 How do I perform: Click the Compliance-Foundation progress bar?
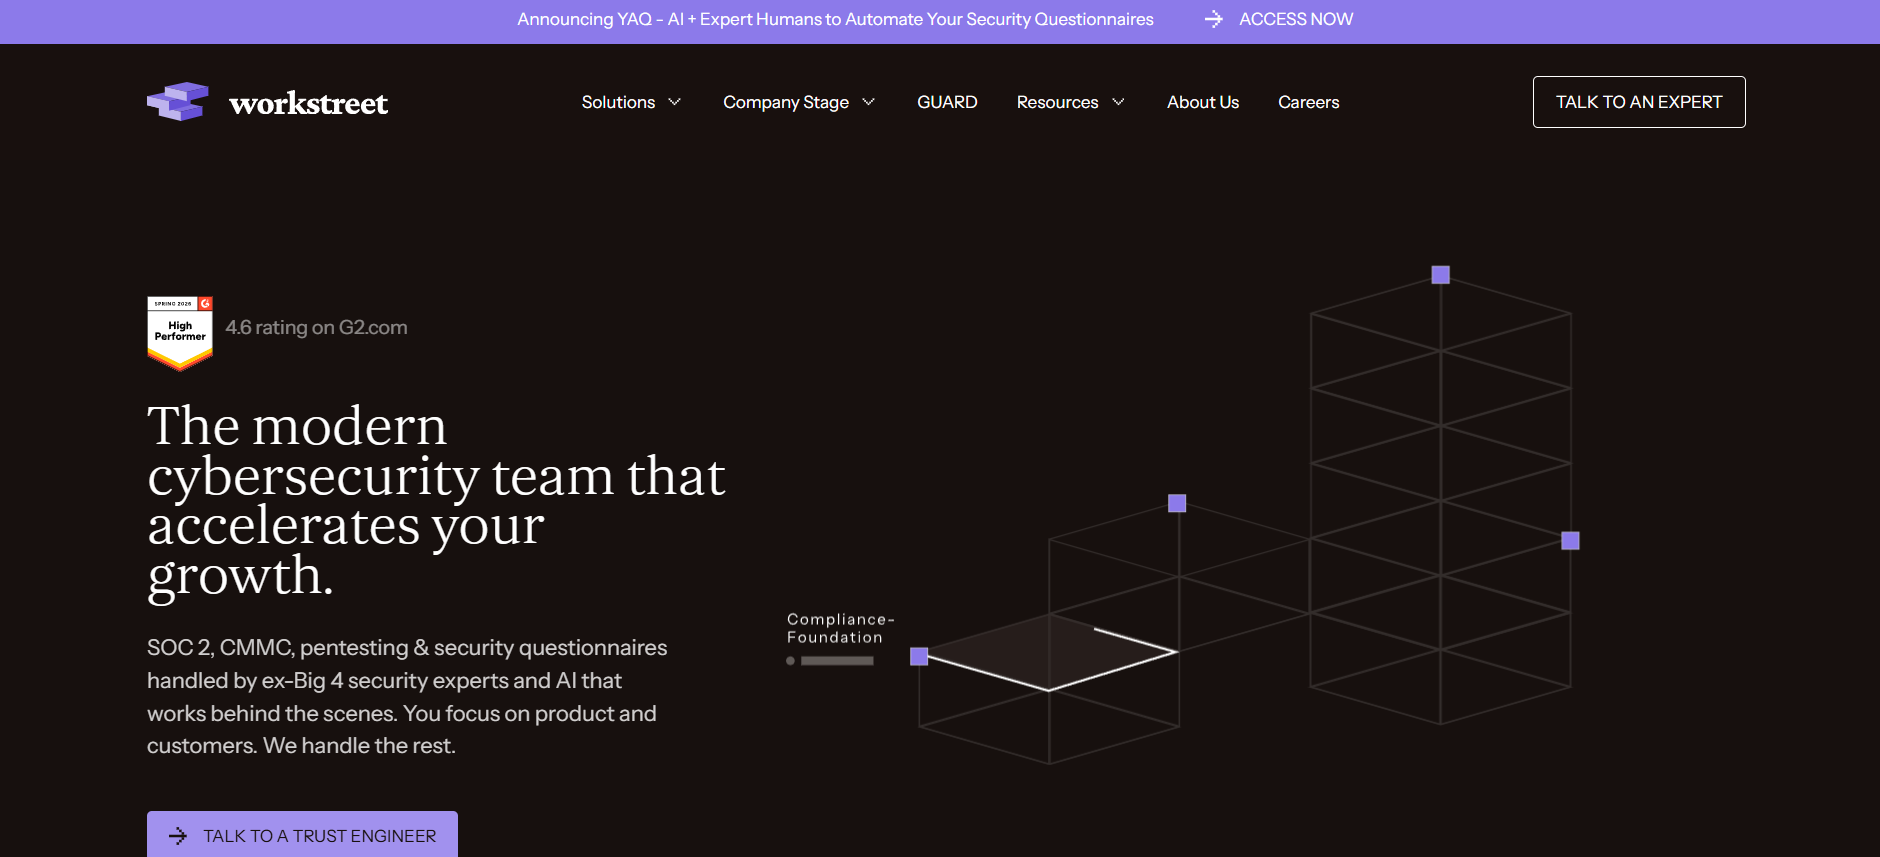[837, 661]
